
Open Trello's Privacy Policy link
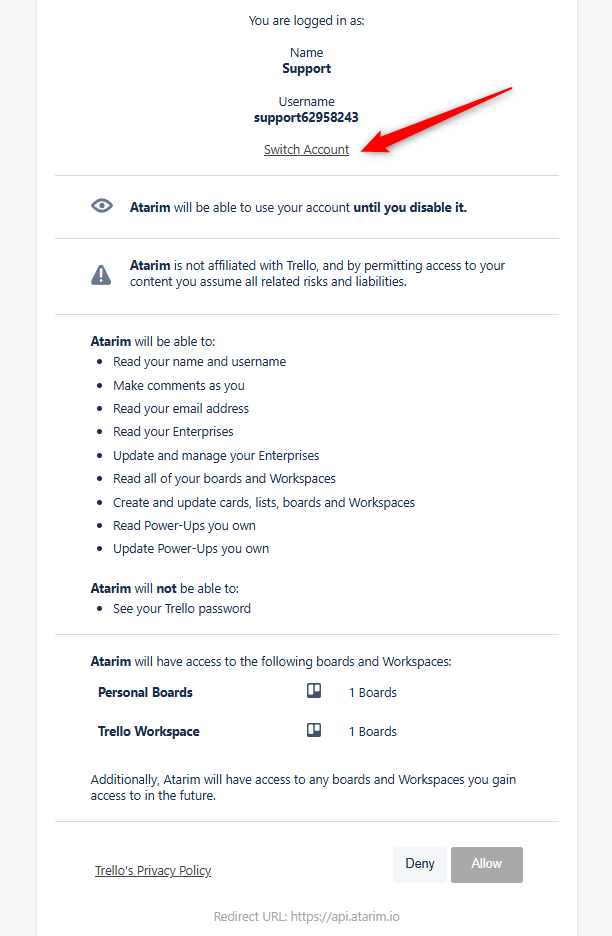153,870
